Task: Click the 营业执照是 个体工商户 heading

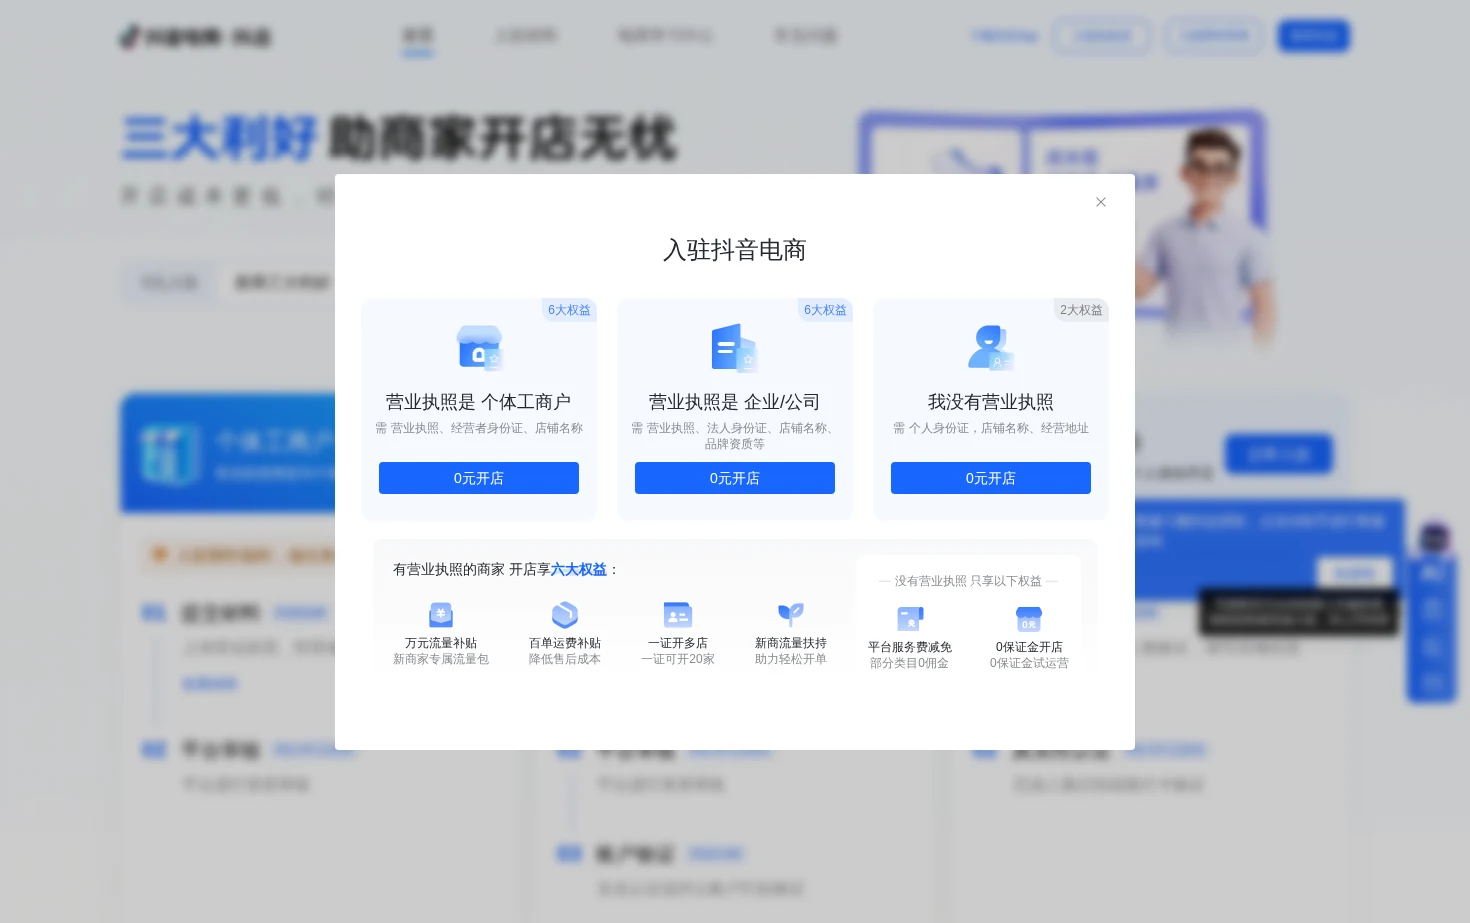Action: (x=479, y=402)
